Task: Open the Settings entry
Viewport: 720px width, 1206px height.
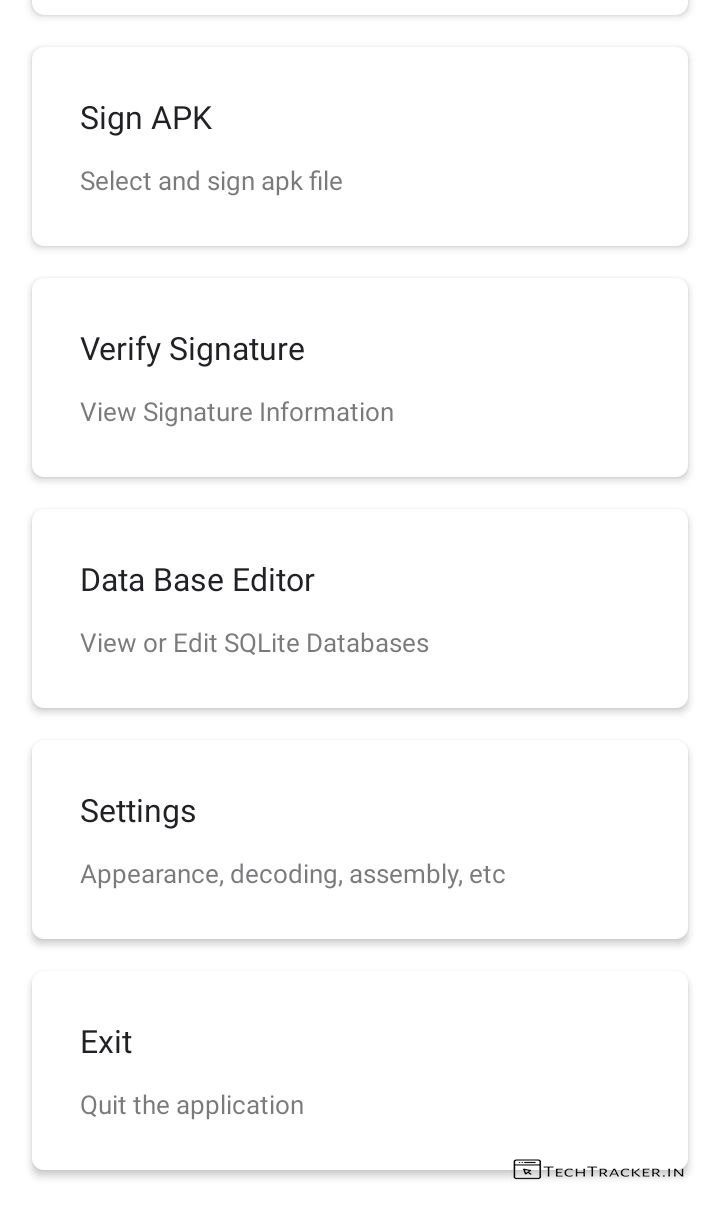Action: (x=138, y=811)
